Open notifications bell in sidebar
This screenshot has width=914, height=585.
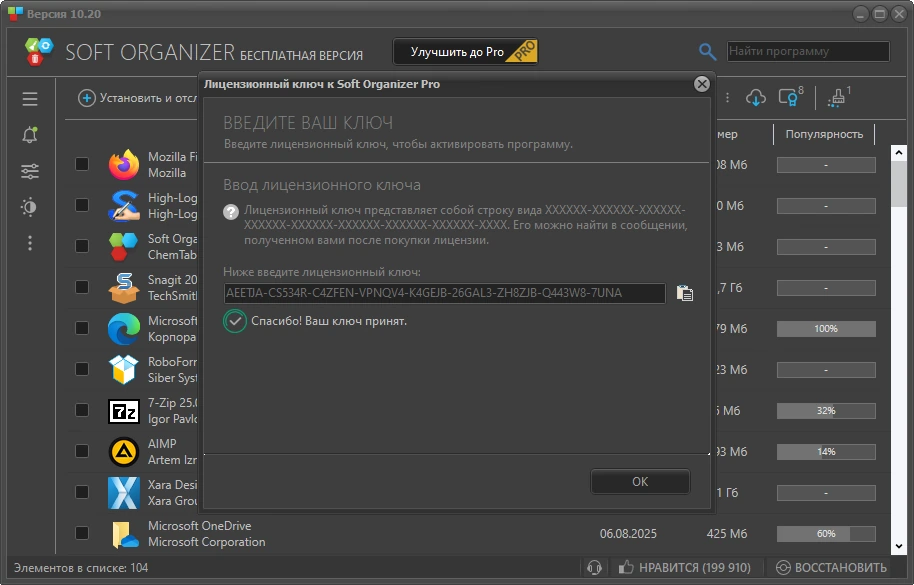point(30,135)
